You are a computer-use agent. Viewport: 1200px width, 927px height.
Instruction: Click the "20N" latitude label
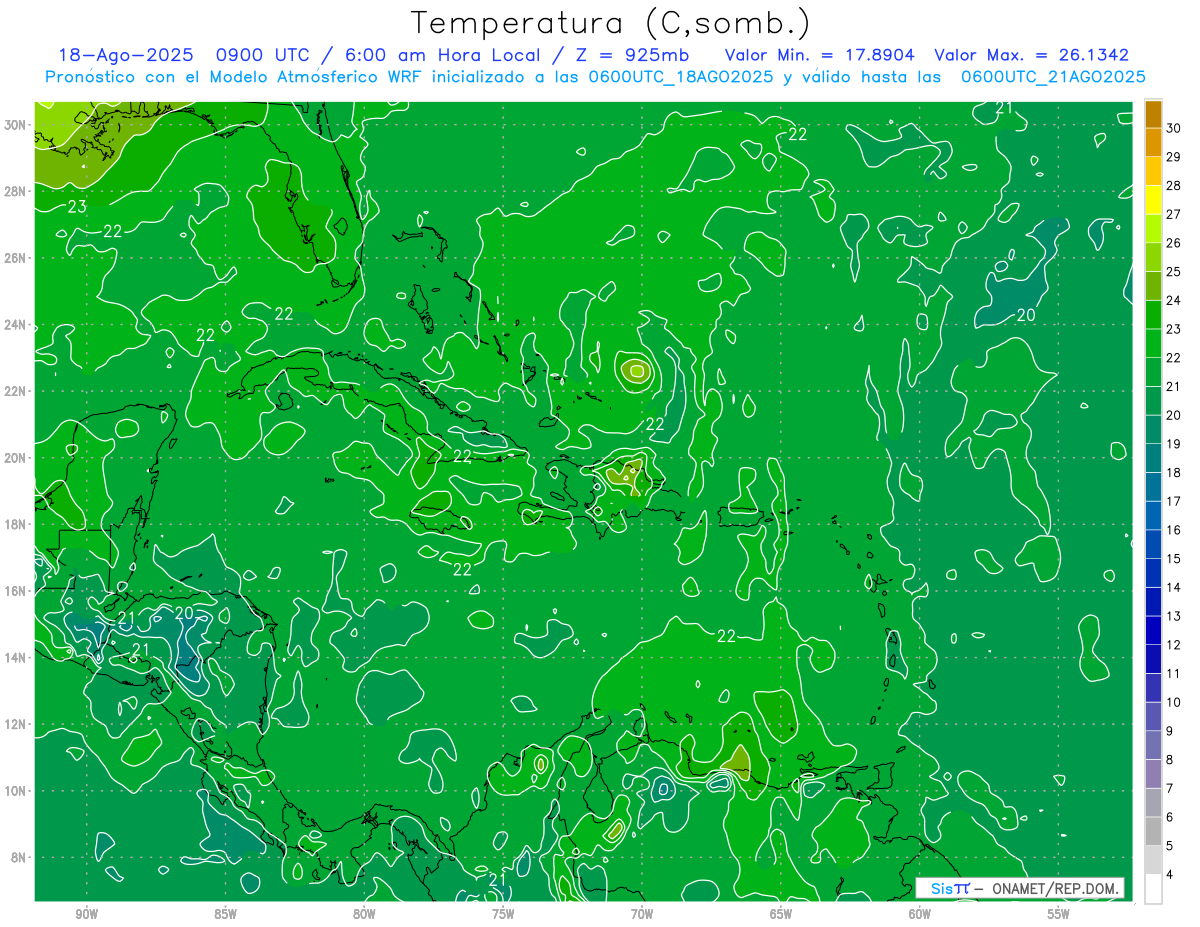[16, 457]
